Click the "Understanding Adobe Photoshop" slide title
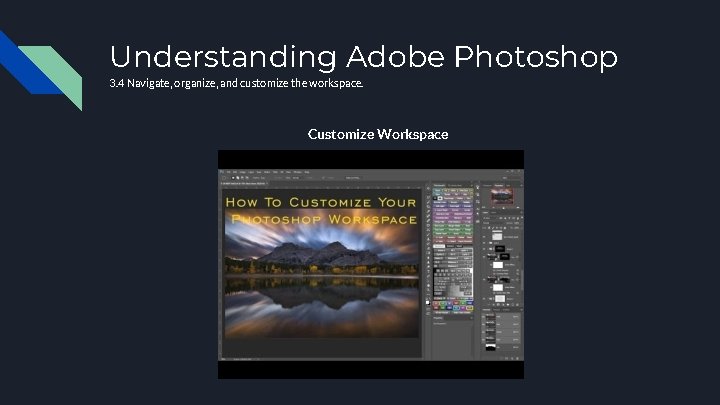 coord(364,57)
